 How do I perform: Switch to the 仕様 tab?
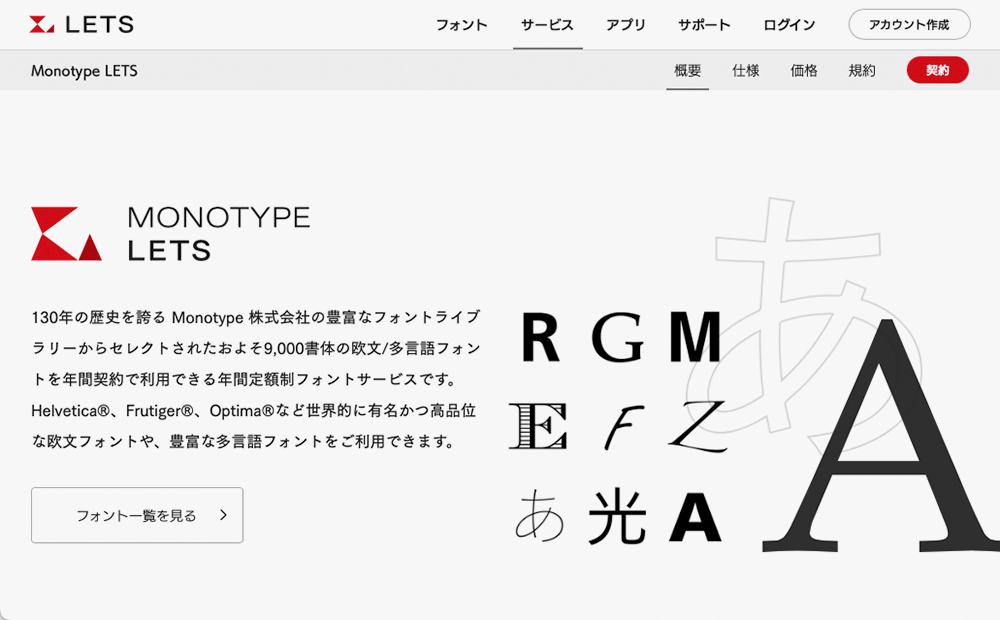point(745,70)
